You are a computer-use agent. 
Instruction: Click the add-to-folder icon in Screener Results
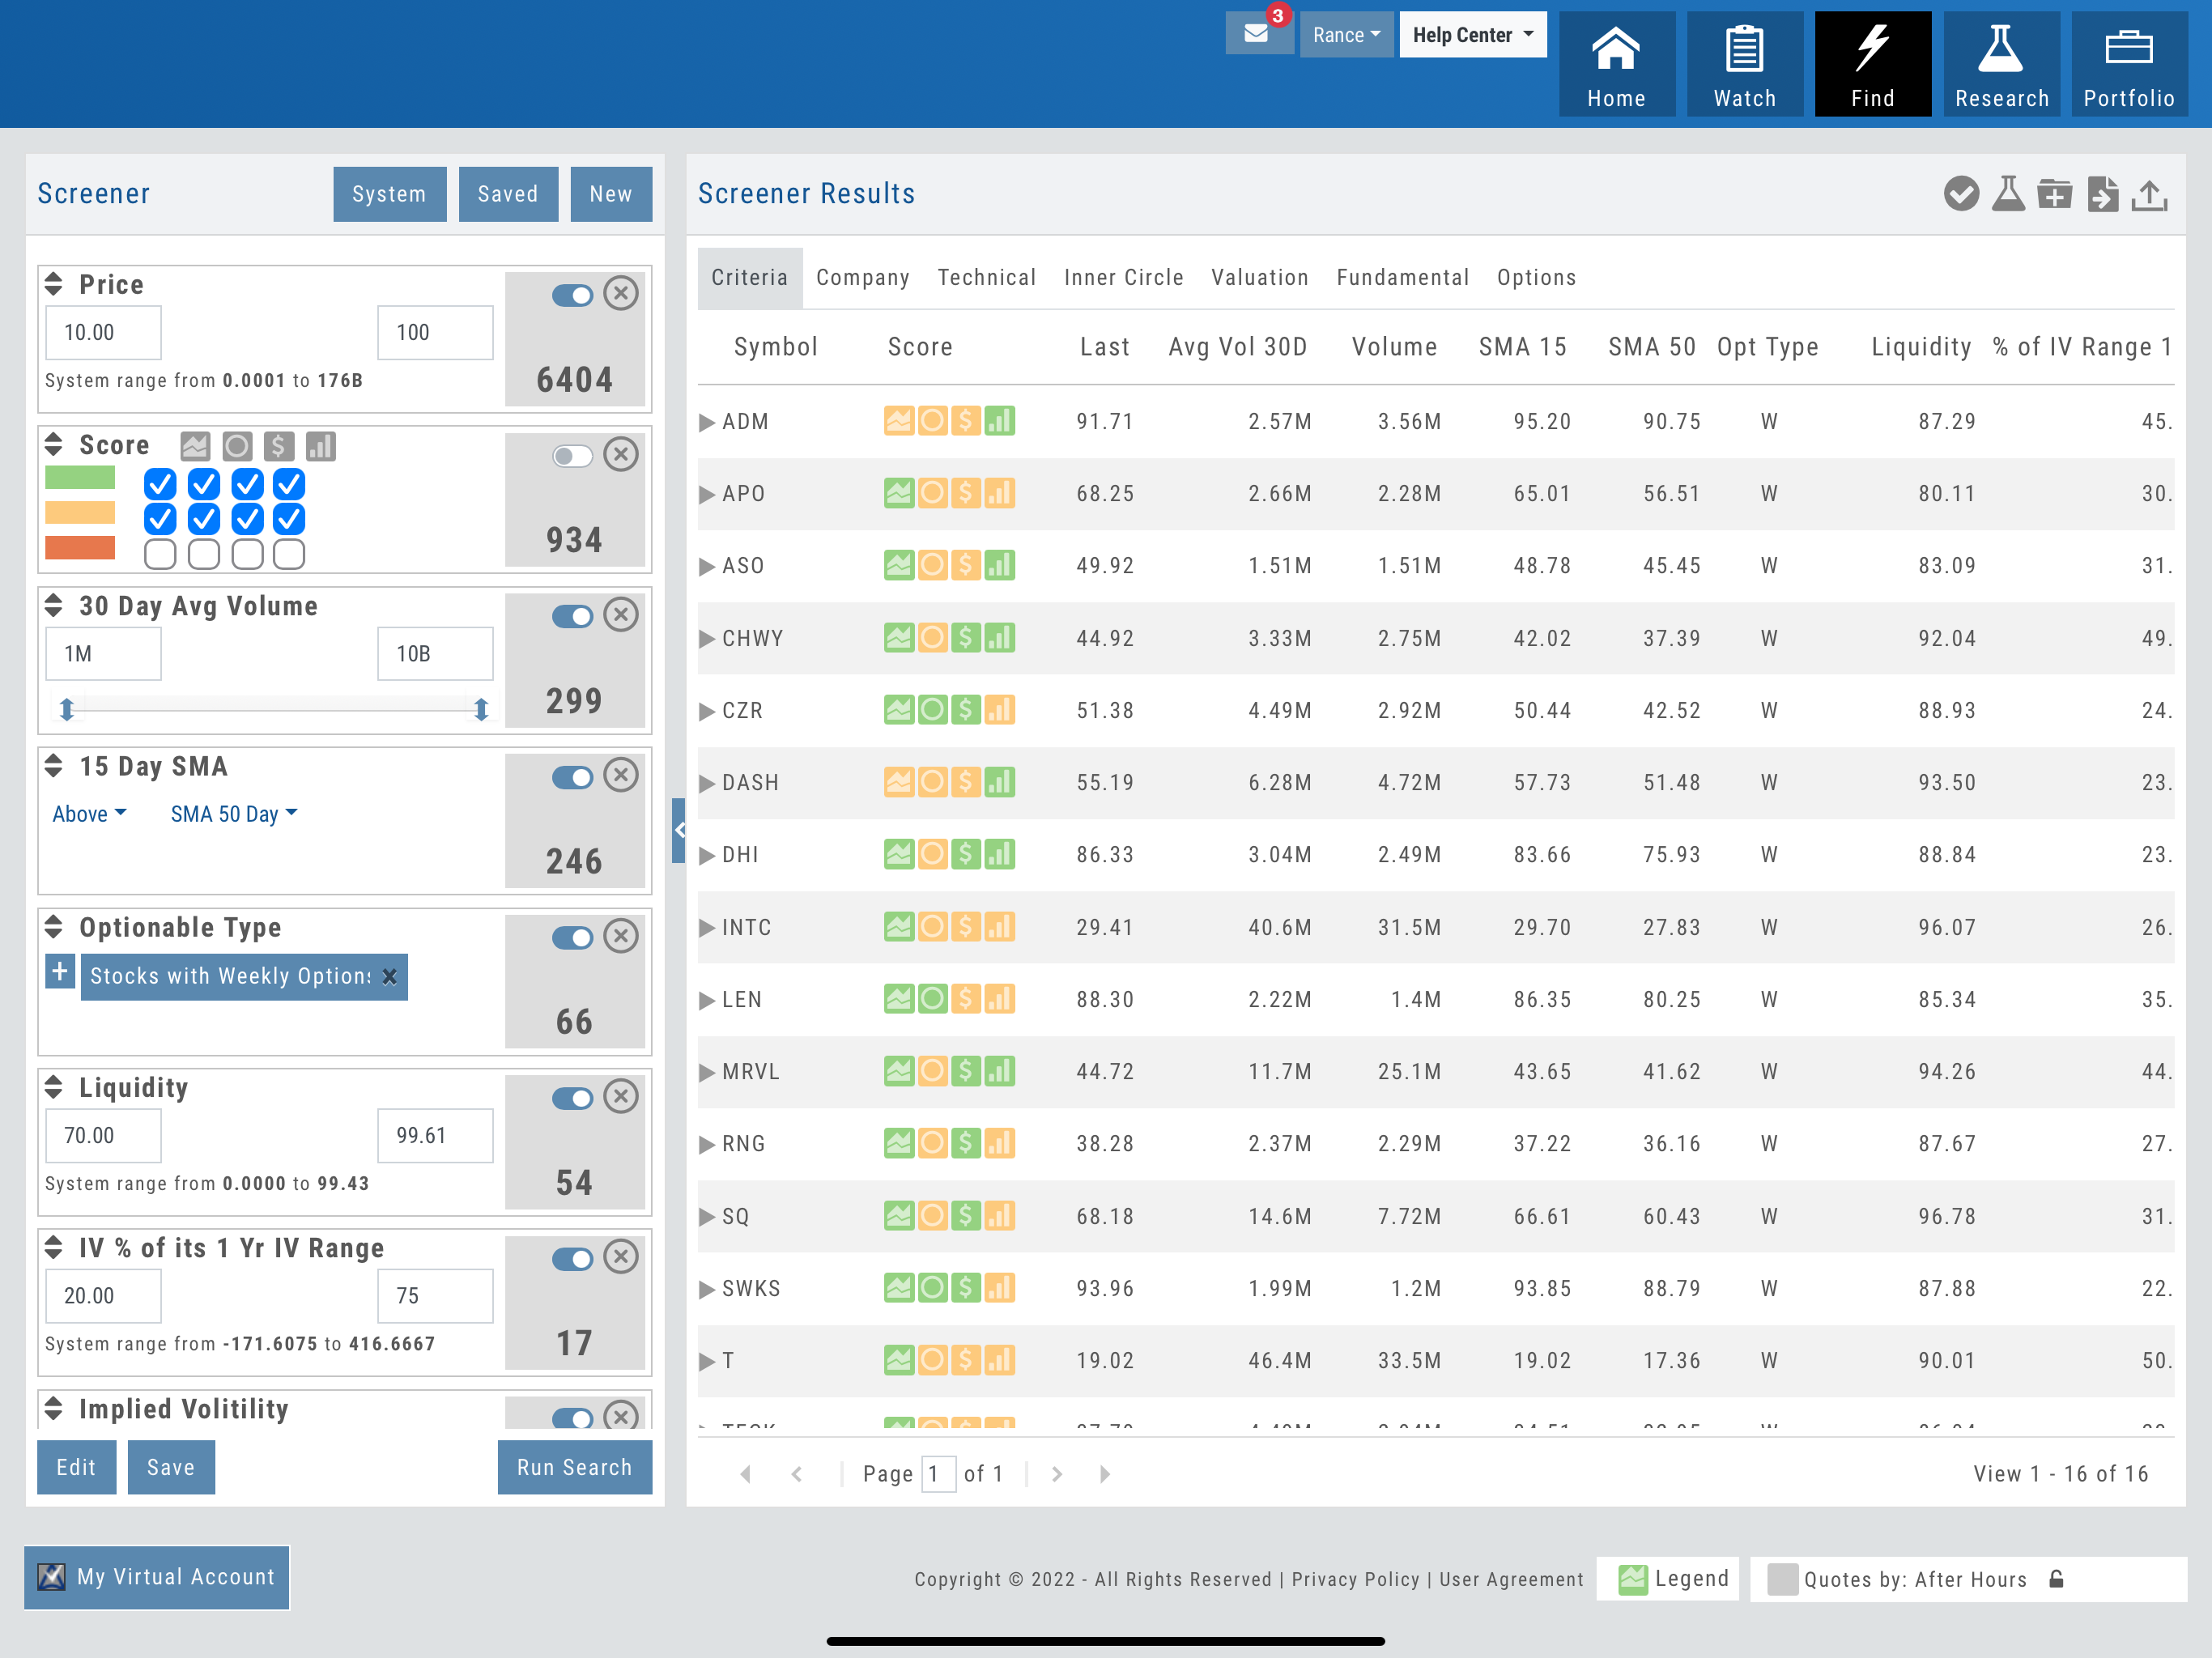(x=2054, y=194)
